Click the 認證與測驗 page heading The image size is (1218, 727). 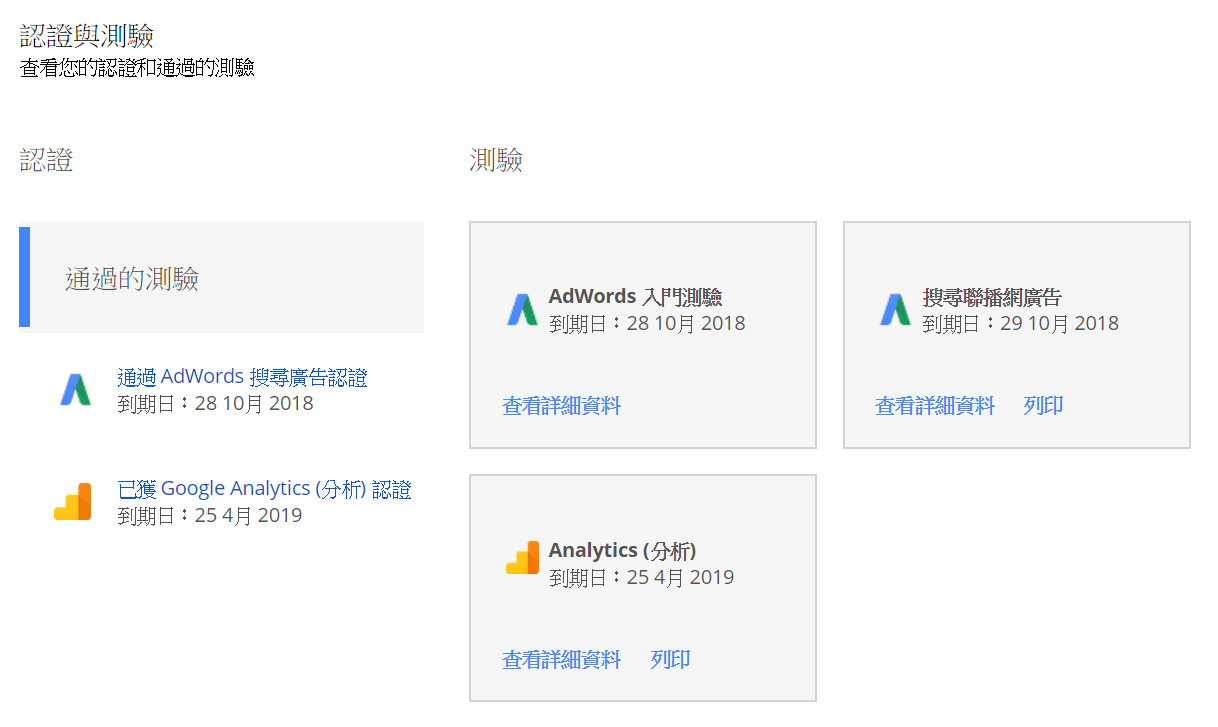click(87, 36)
